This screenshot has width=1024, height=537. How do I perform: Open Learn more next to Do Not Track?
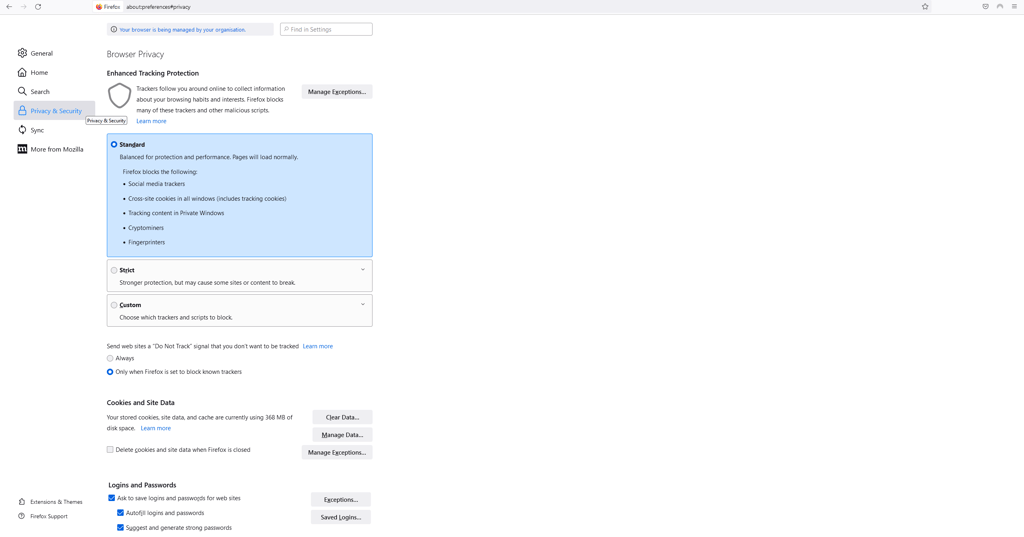pyautogui.click(x=318, y=346)
